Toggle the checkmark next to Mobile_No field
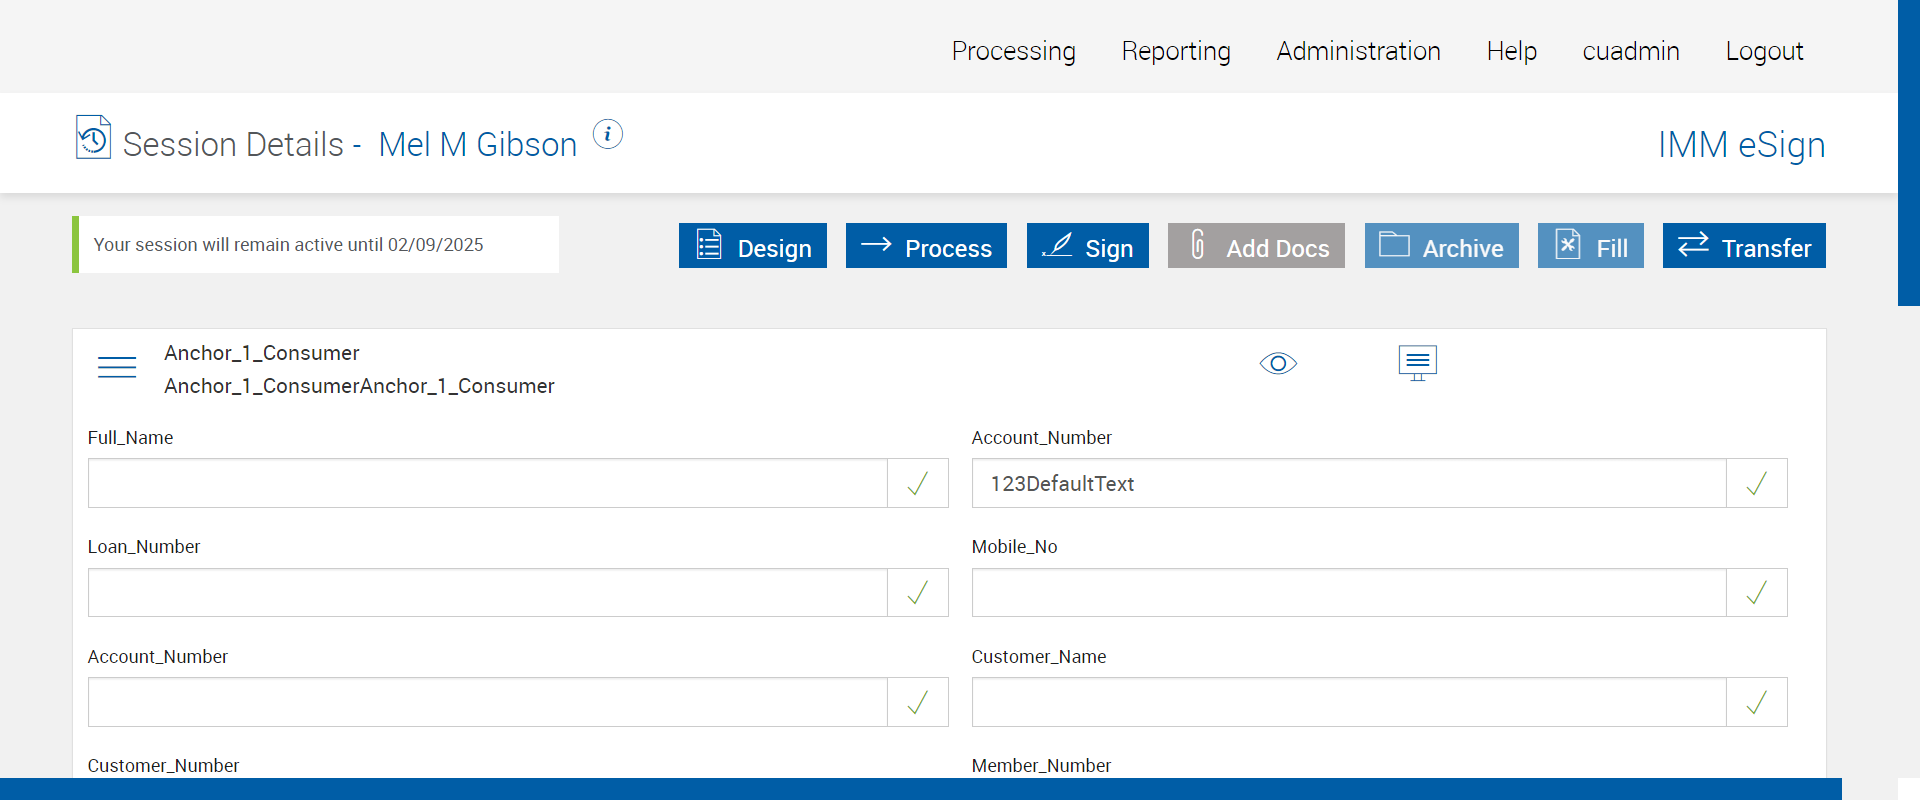Viewport: 1920px width, 800px height. coord(1756,593)
